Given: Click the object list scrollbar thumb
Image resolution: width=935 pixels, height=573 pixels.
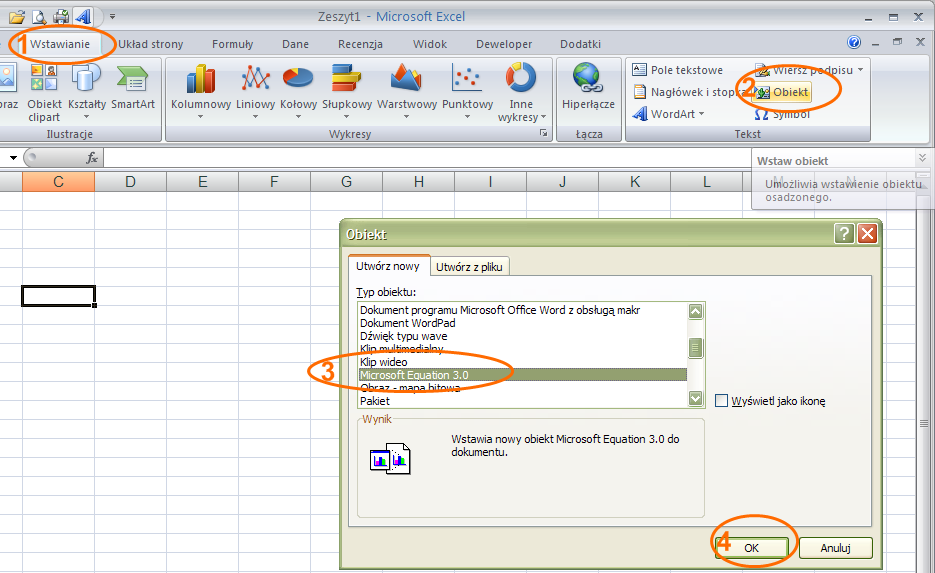Looking at the screenshot, I should click(695, 348).
